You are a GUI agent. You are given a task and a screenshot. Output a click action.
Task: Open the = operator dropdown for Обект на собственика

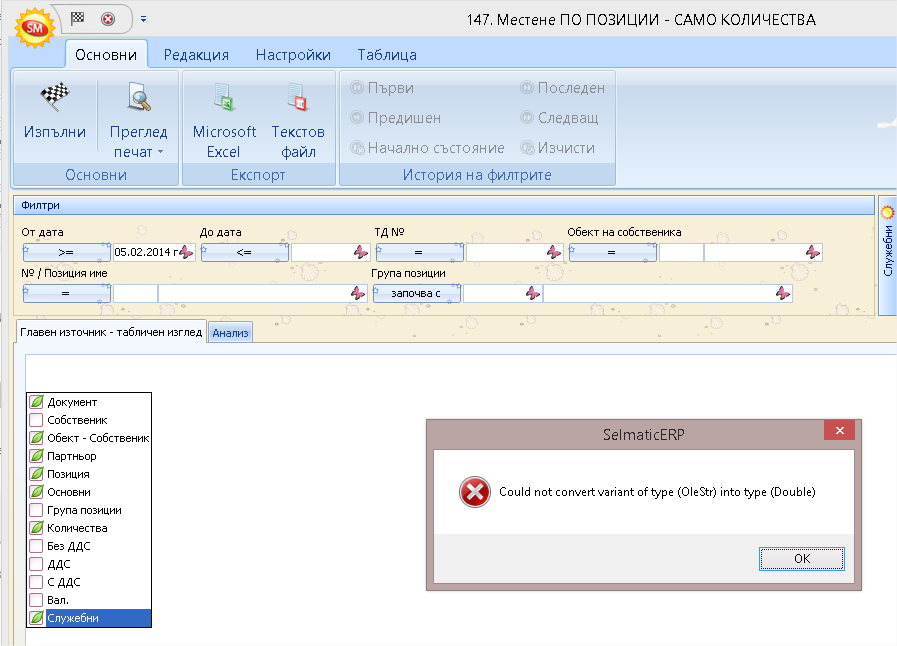612,252
